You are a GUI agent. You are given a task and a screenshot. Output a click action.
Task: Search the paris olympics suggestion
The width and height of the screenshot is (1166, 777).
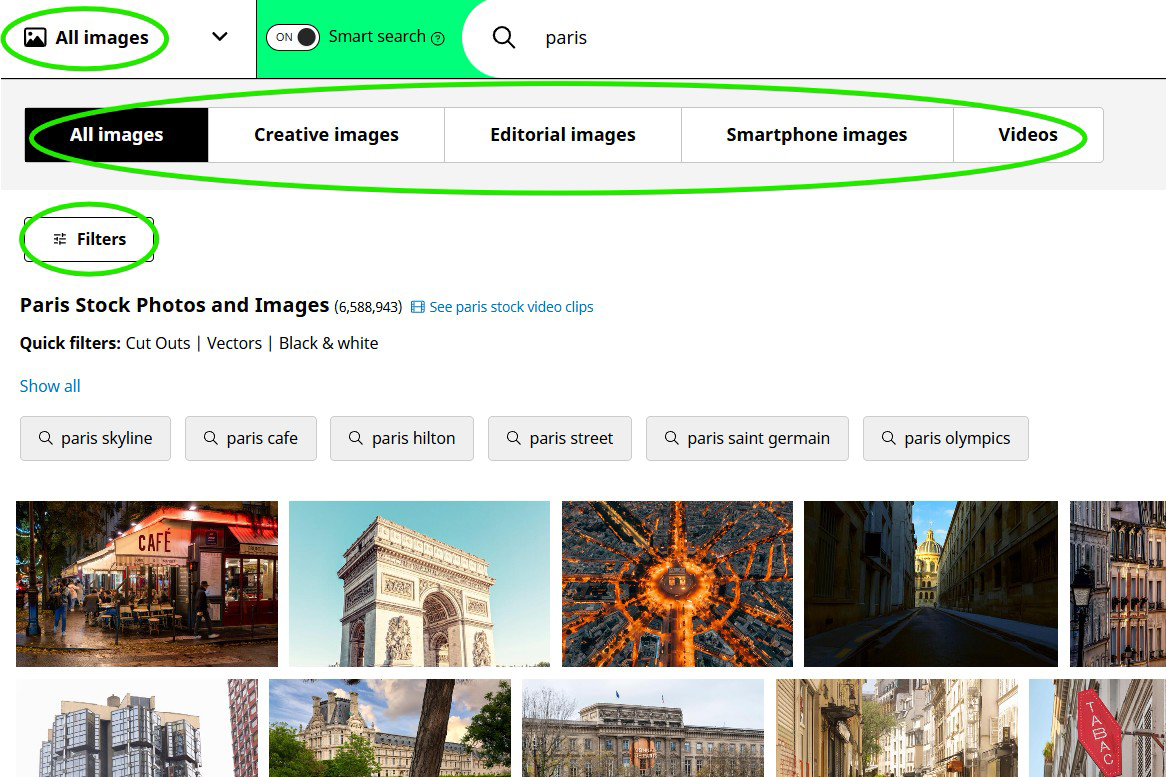point(946,439)
